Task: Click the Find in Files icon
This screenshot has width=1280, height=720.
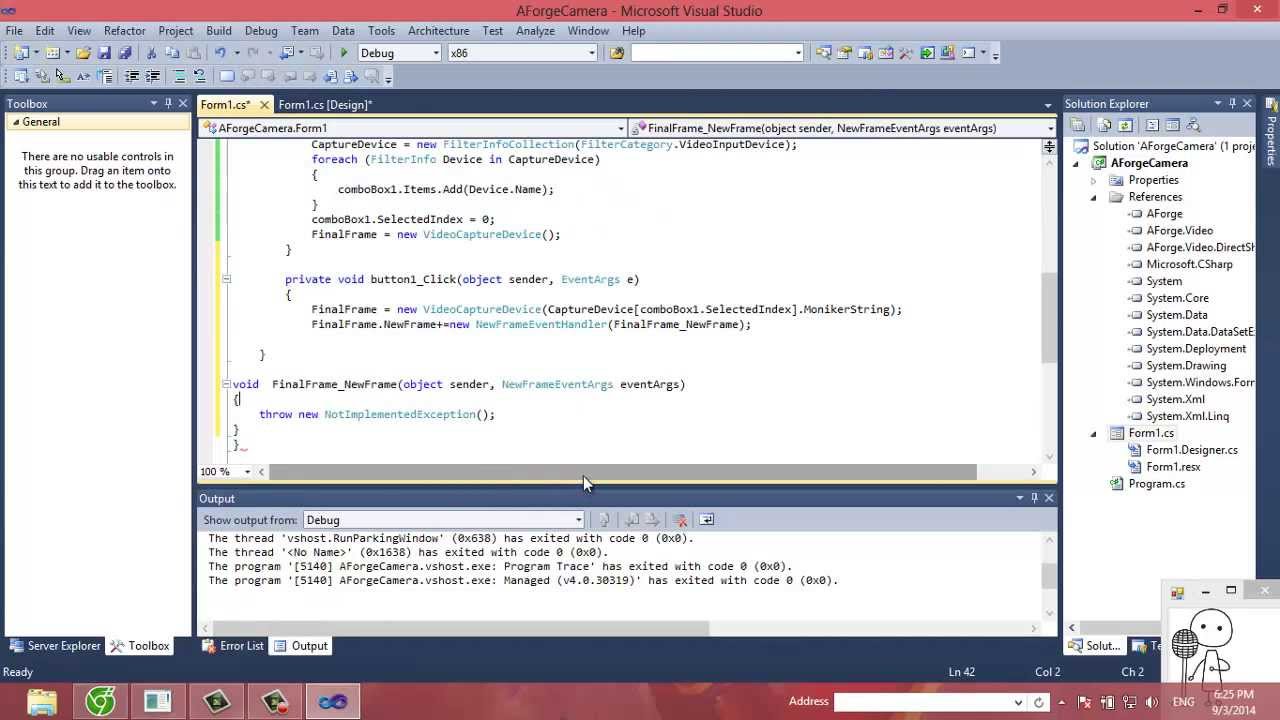Action: point(617,53)
